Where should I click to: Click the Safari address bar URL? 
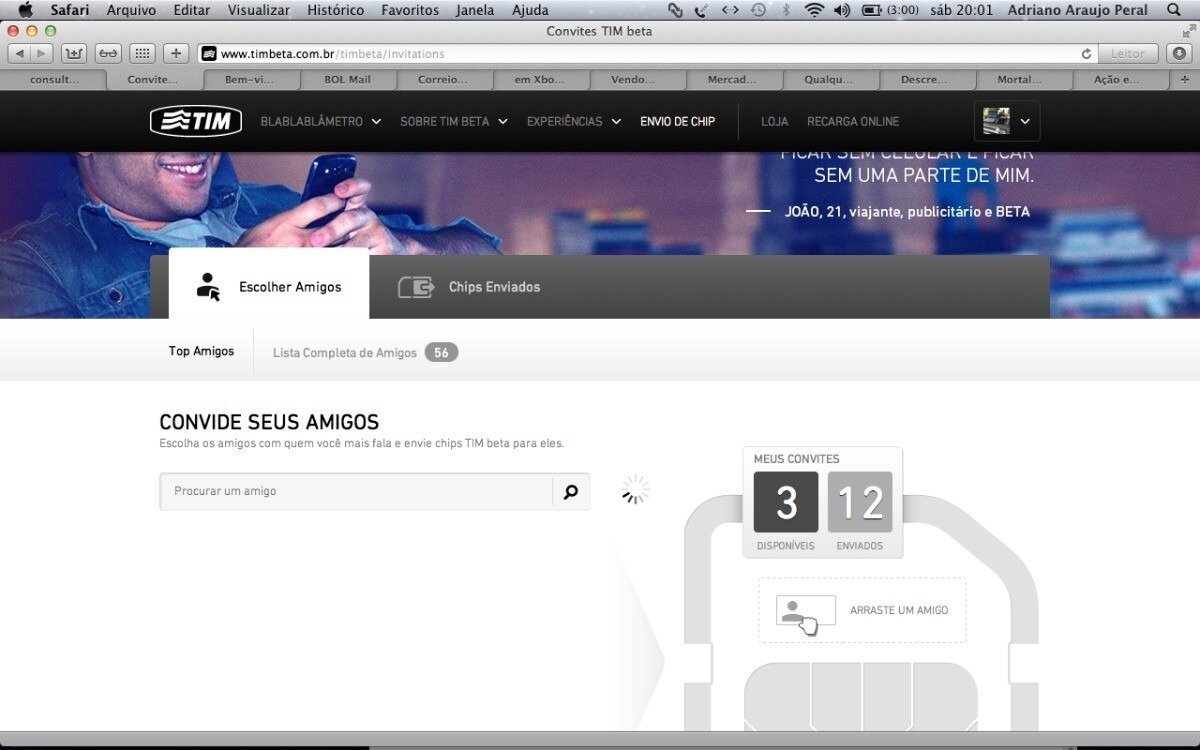(332, 54)
